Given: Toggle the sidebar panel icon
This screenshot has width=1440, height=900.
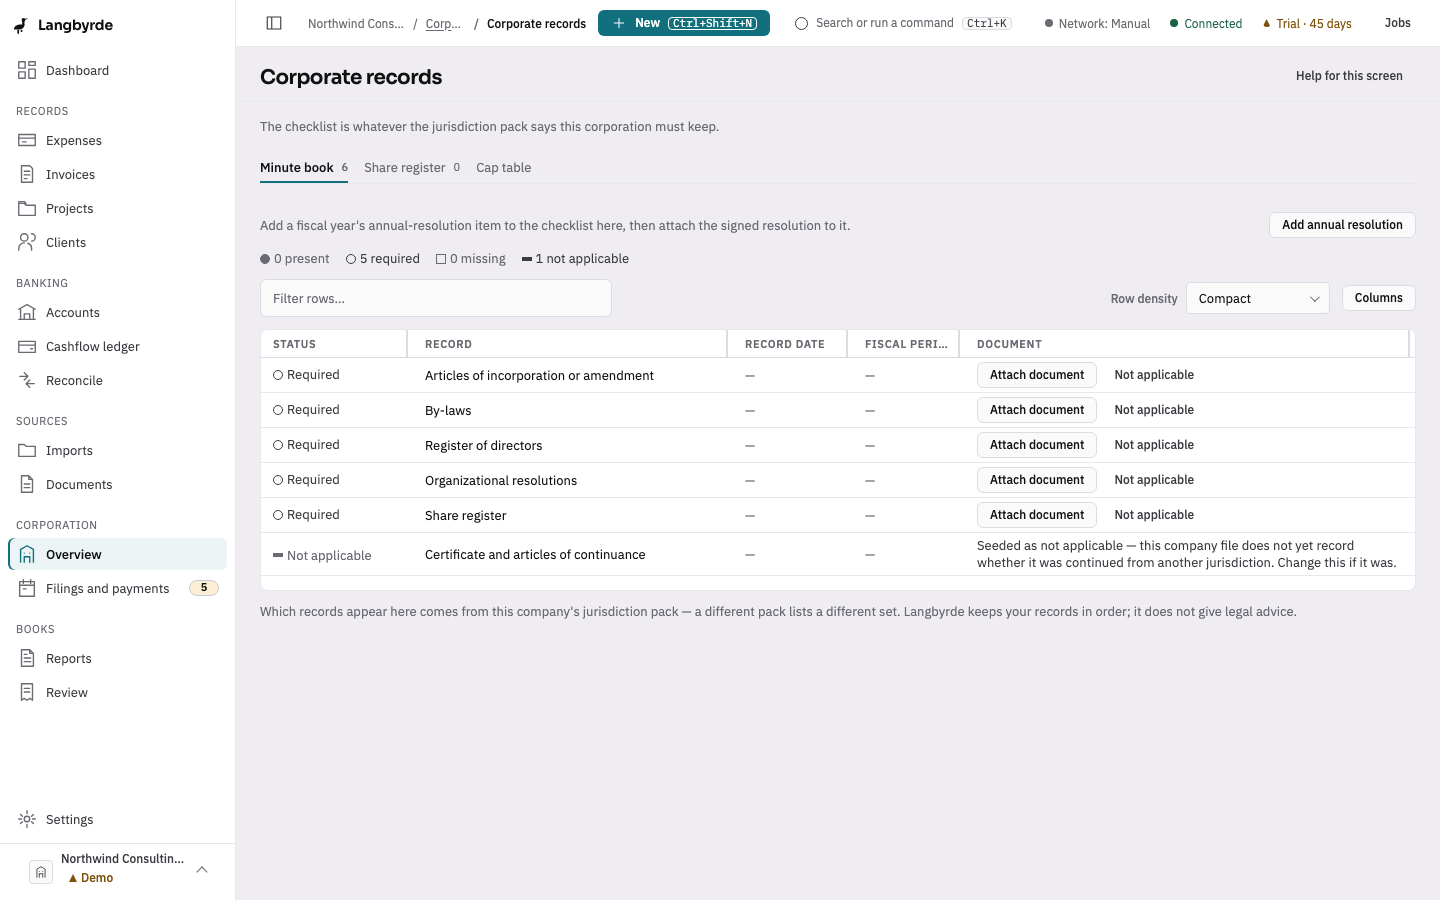Looking at the screenshot, I should 274,23.
